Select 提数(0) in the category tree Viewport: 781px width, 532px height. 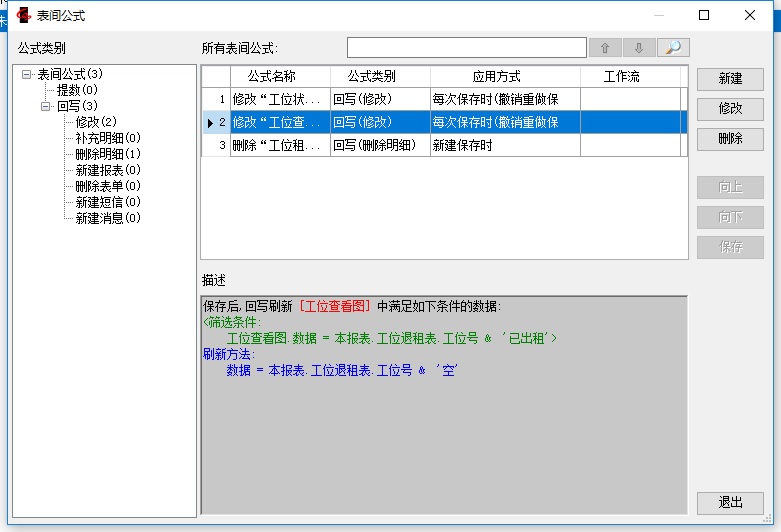77,90
